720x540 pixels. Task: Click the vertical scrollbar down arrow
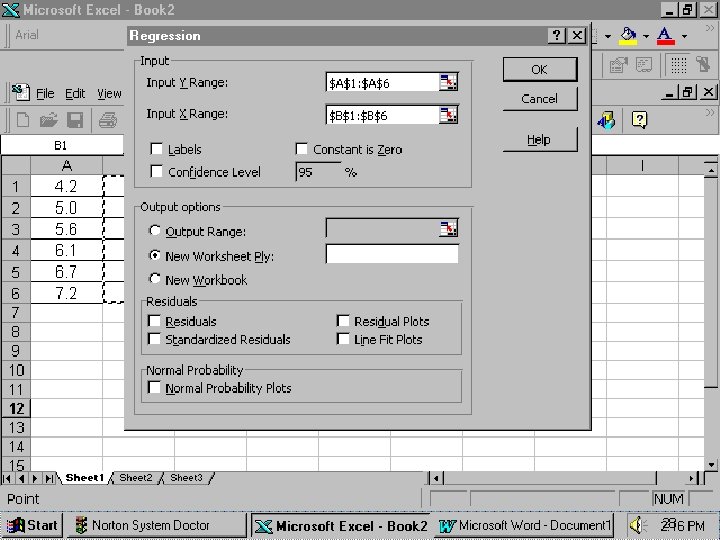coord(710,464)
